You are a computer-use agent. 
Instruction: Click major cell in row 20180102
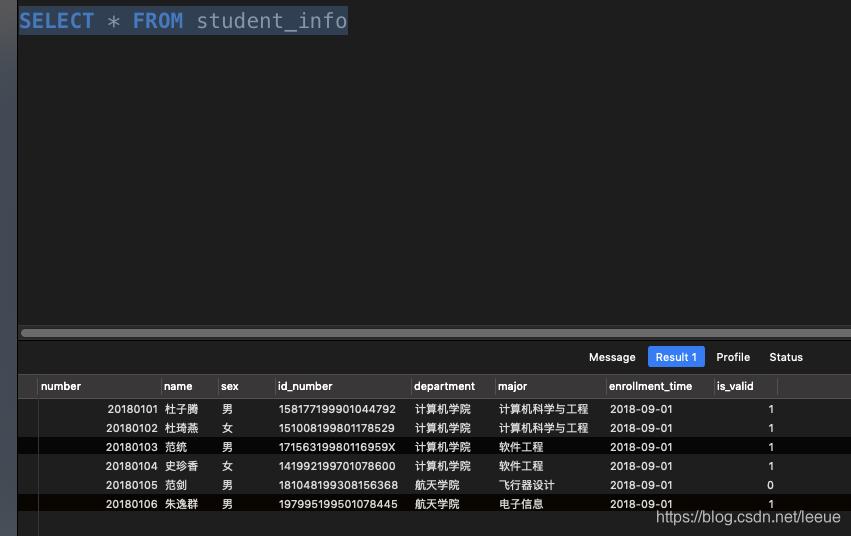(x=543, y=428)
